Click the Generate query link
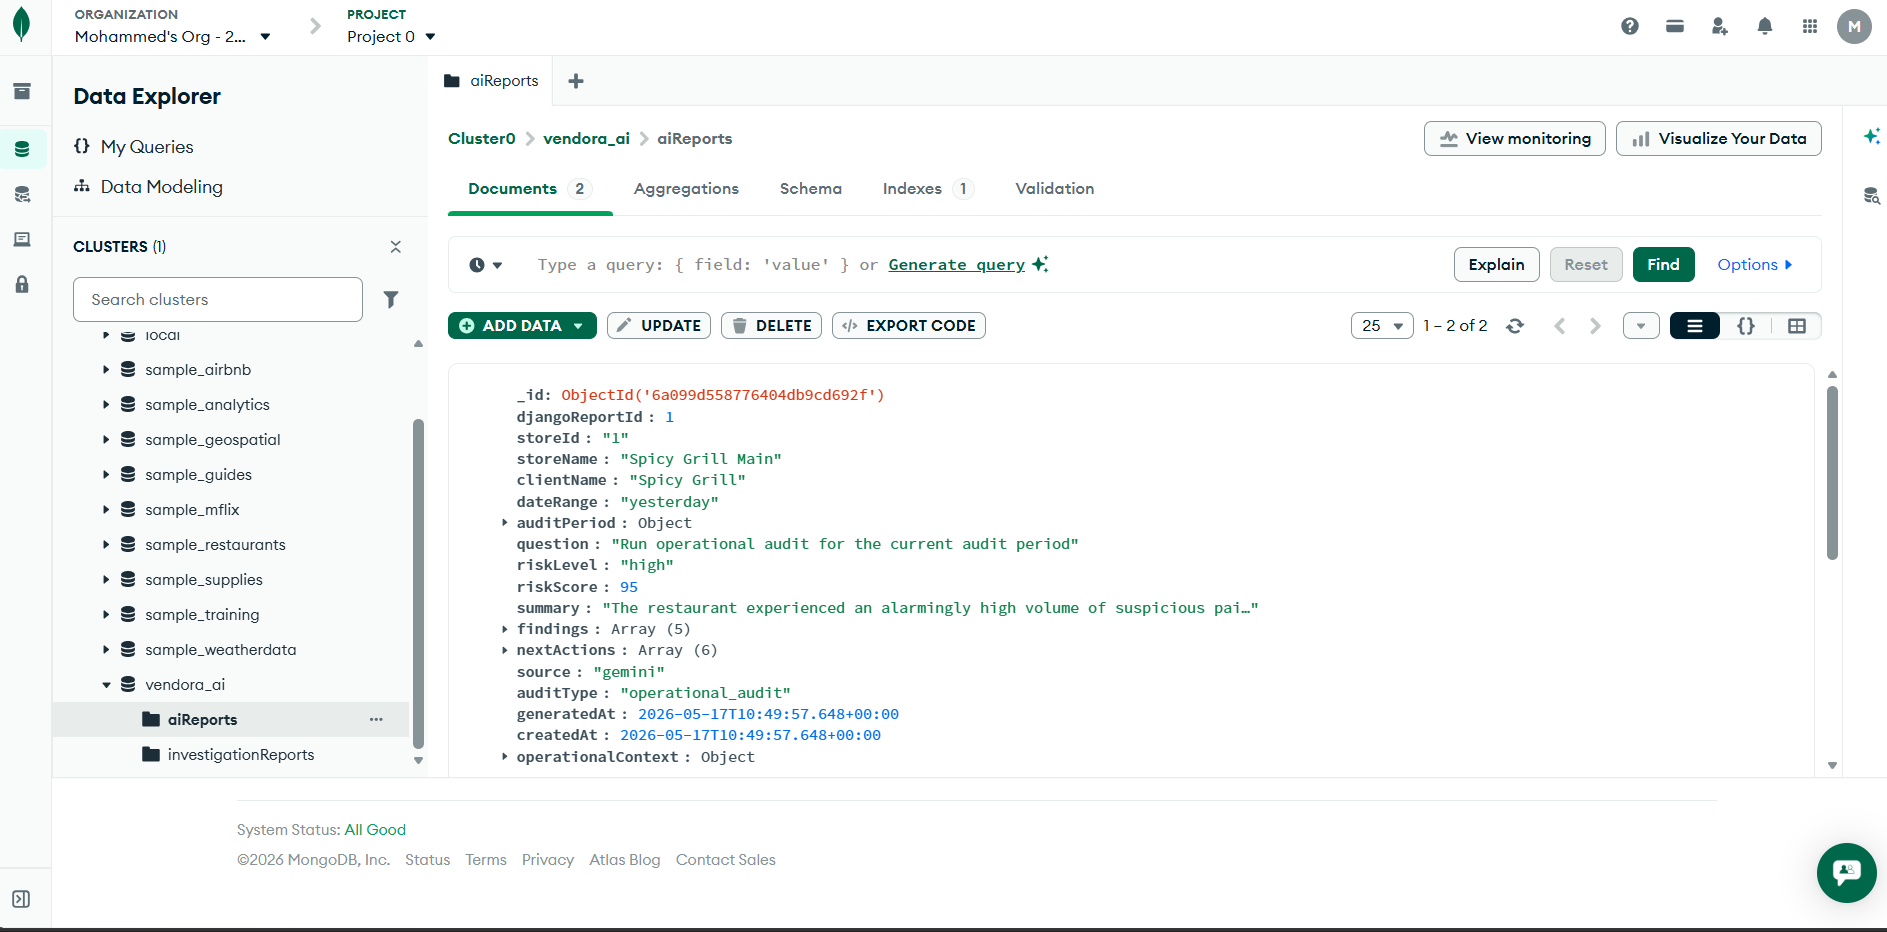Image resolution: width=1887 pixels, height=932 pixels. [956, 265]
